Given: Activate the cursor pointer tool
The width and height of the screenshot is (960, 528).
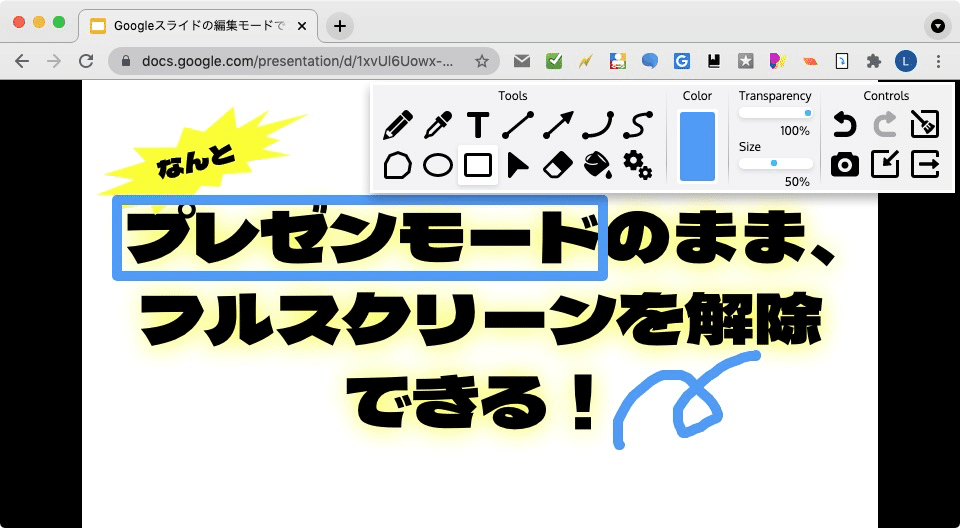Looking at the screenshot, I should click(518, 165).
